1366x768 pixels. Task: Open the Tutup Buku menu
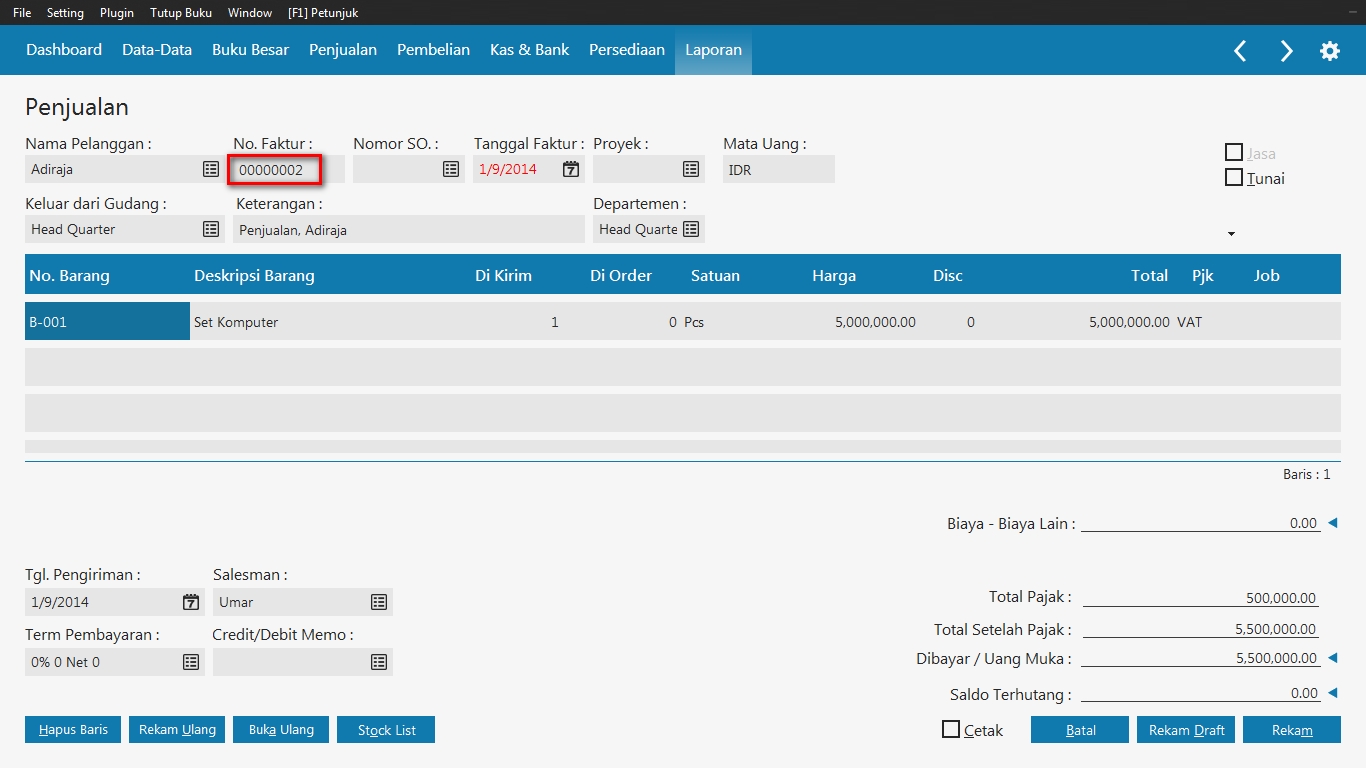(x=181, y=13)
